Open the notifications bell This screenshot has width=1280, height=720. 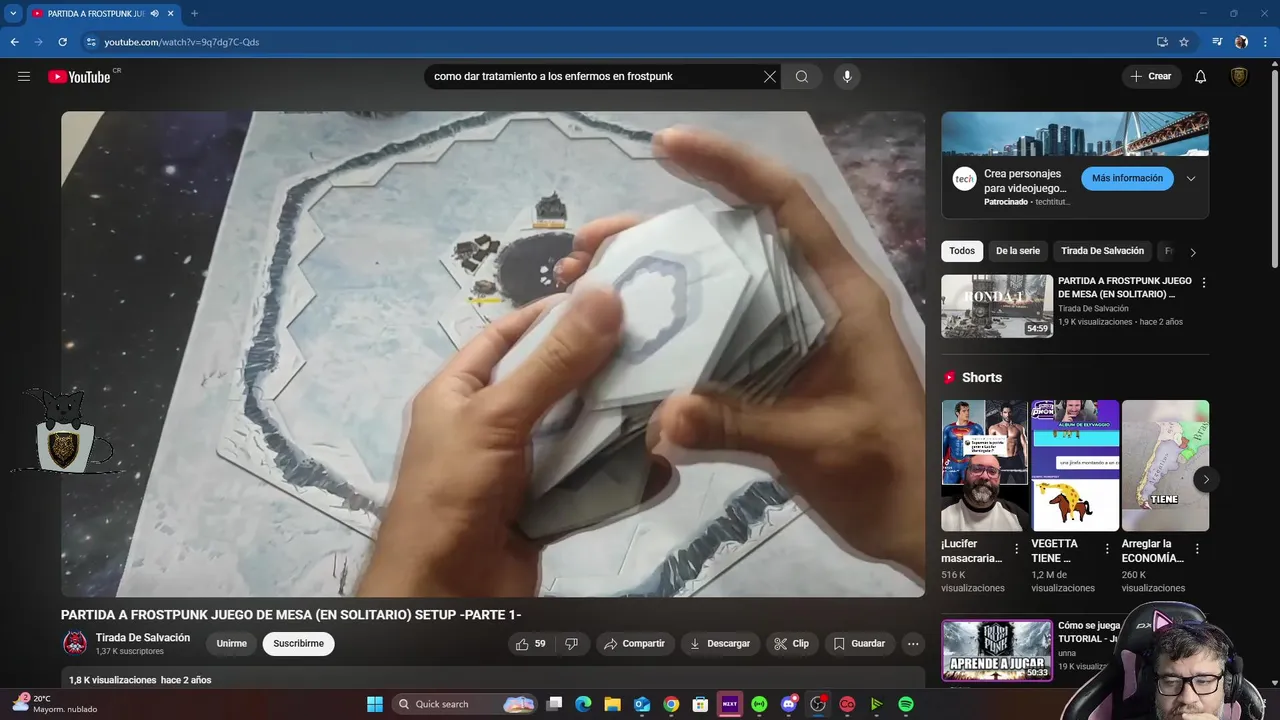pos(1201,77)
